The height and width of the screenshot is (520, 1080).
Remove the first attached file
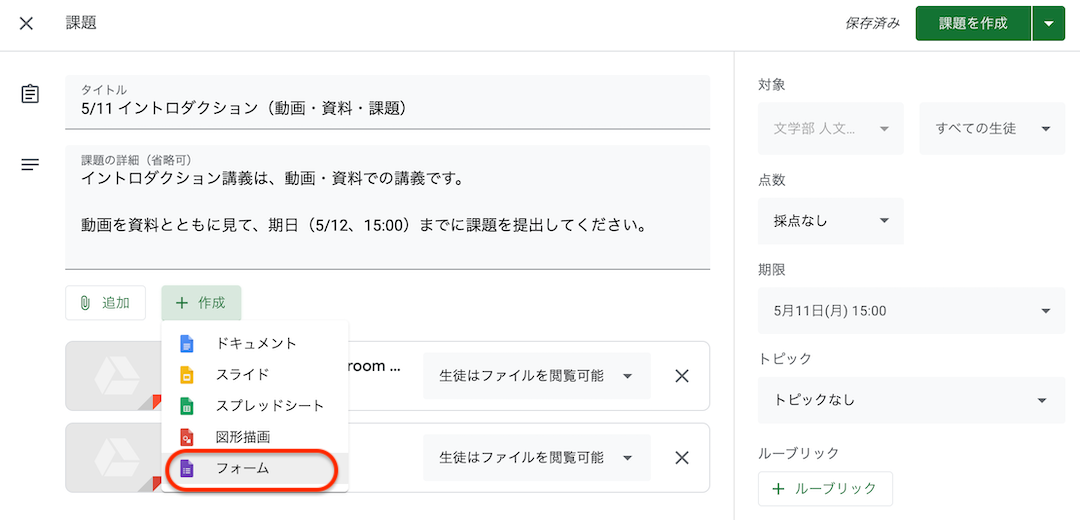(x=681, y=376)
